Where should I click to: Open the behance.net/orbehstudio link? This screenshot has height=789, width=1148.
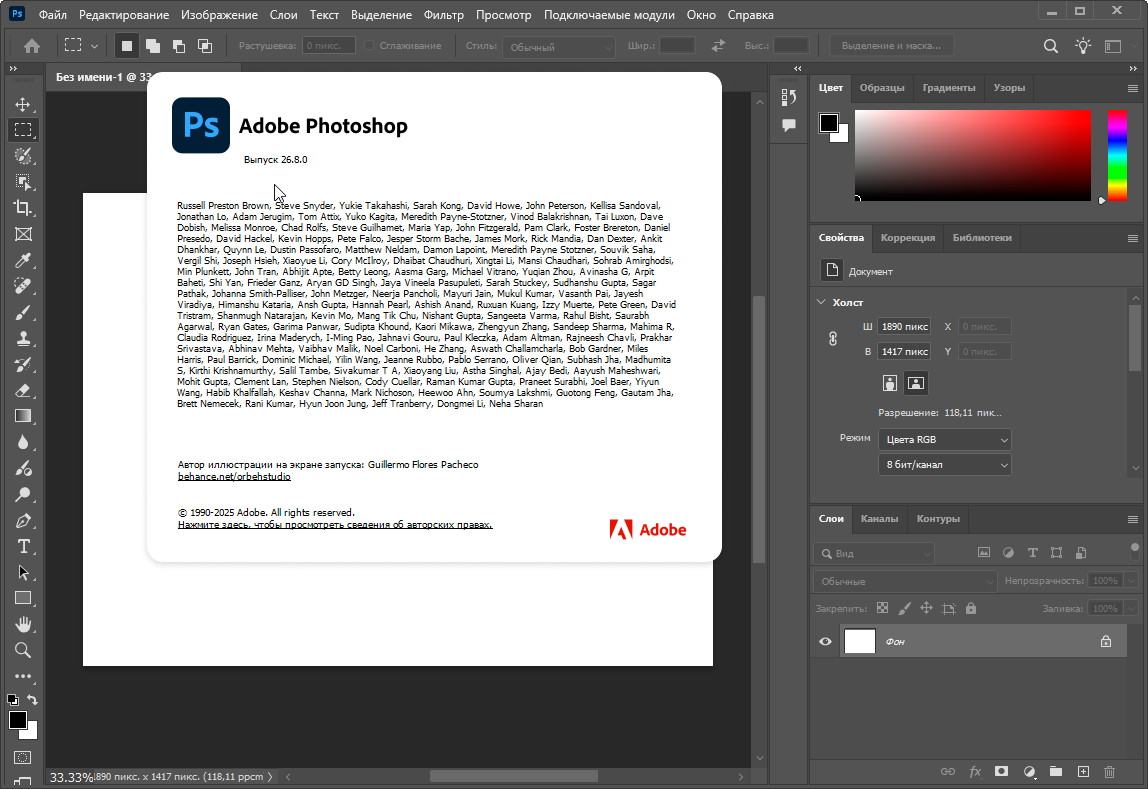[234, 476]
